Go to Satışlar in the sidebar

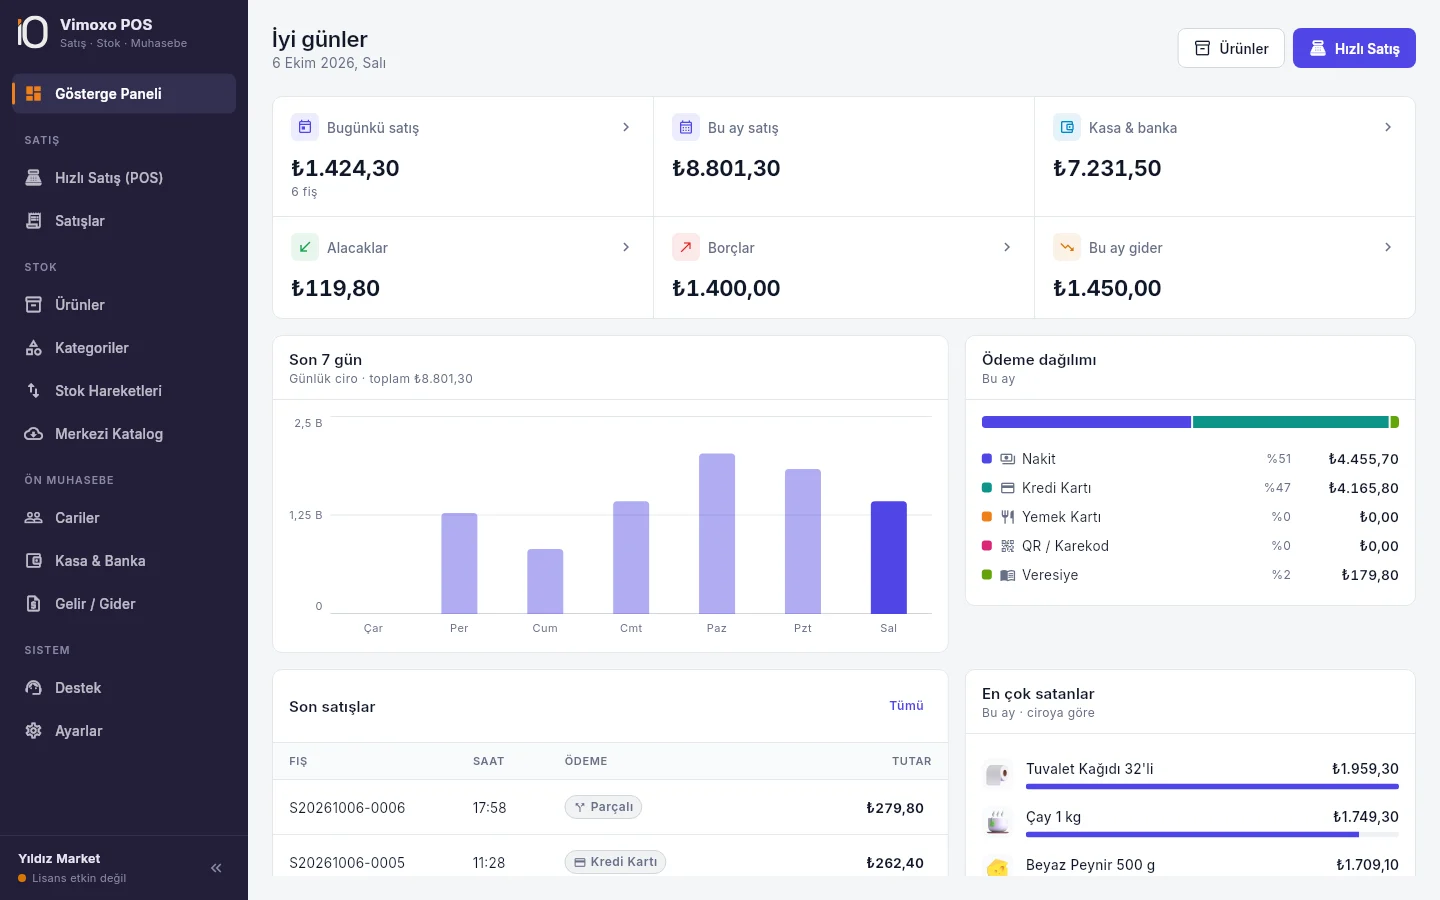coord(124,221)
